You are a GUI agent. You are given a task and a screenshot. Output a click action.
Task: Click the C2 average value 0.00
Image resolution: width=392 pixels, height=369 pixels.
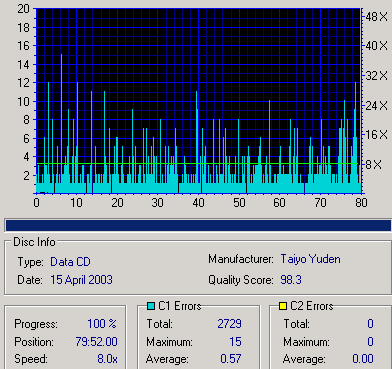click(363, 359)
